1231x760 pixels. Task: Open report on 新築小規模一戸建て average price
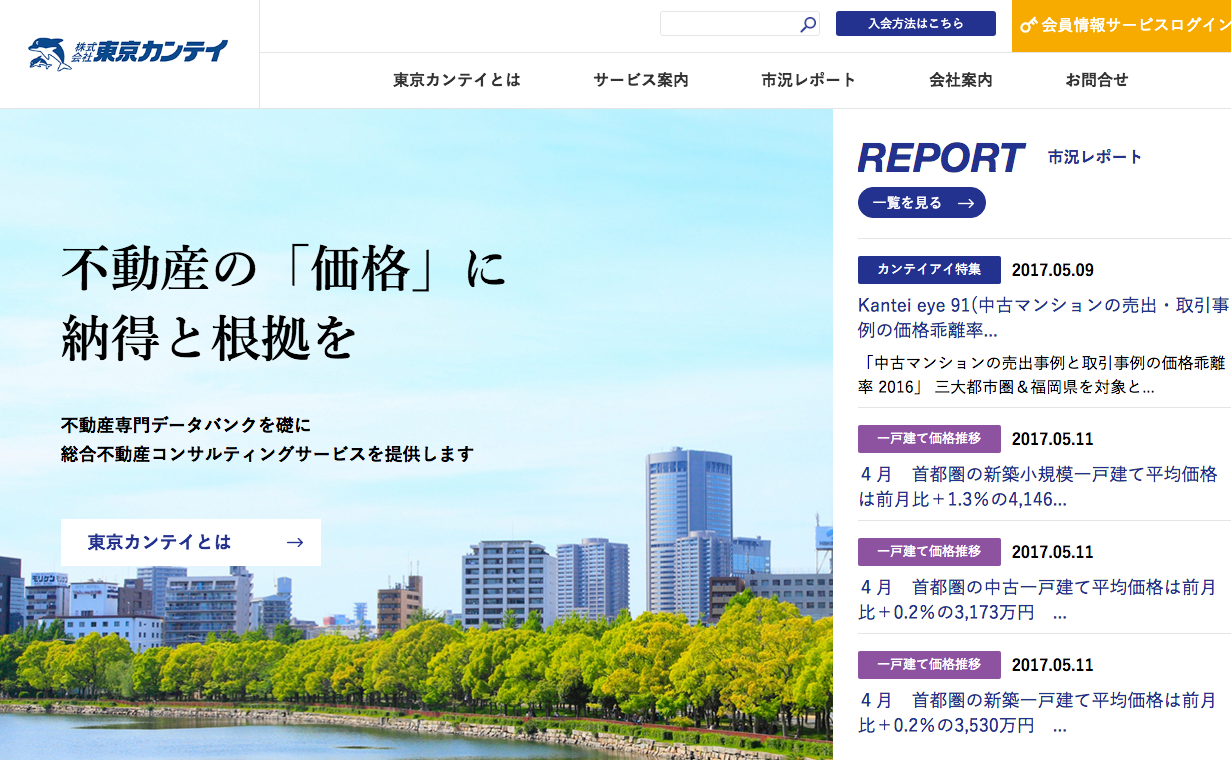pos(1037,486)
